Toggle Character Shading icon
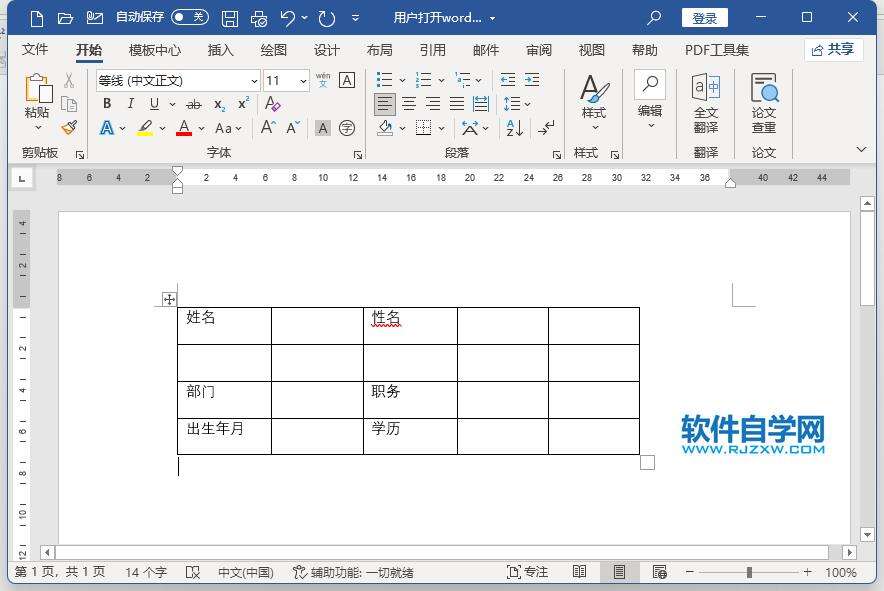This screenshot has width=884, height=591. 322,129
